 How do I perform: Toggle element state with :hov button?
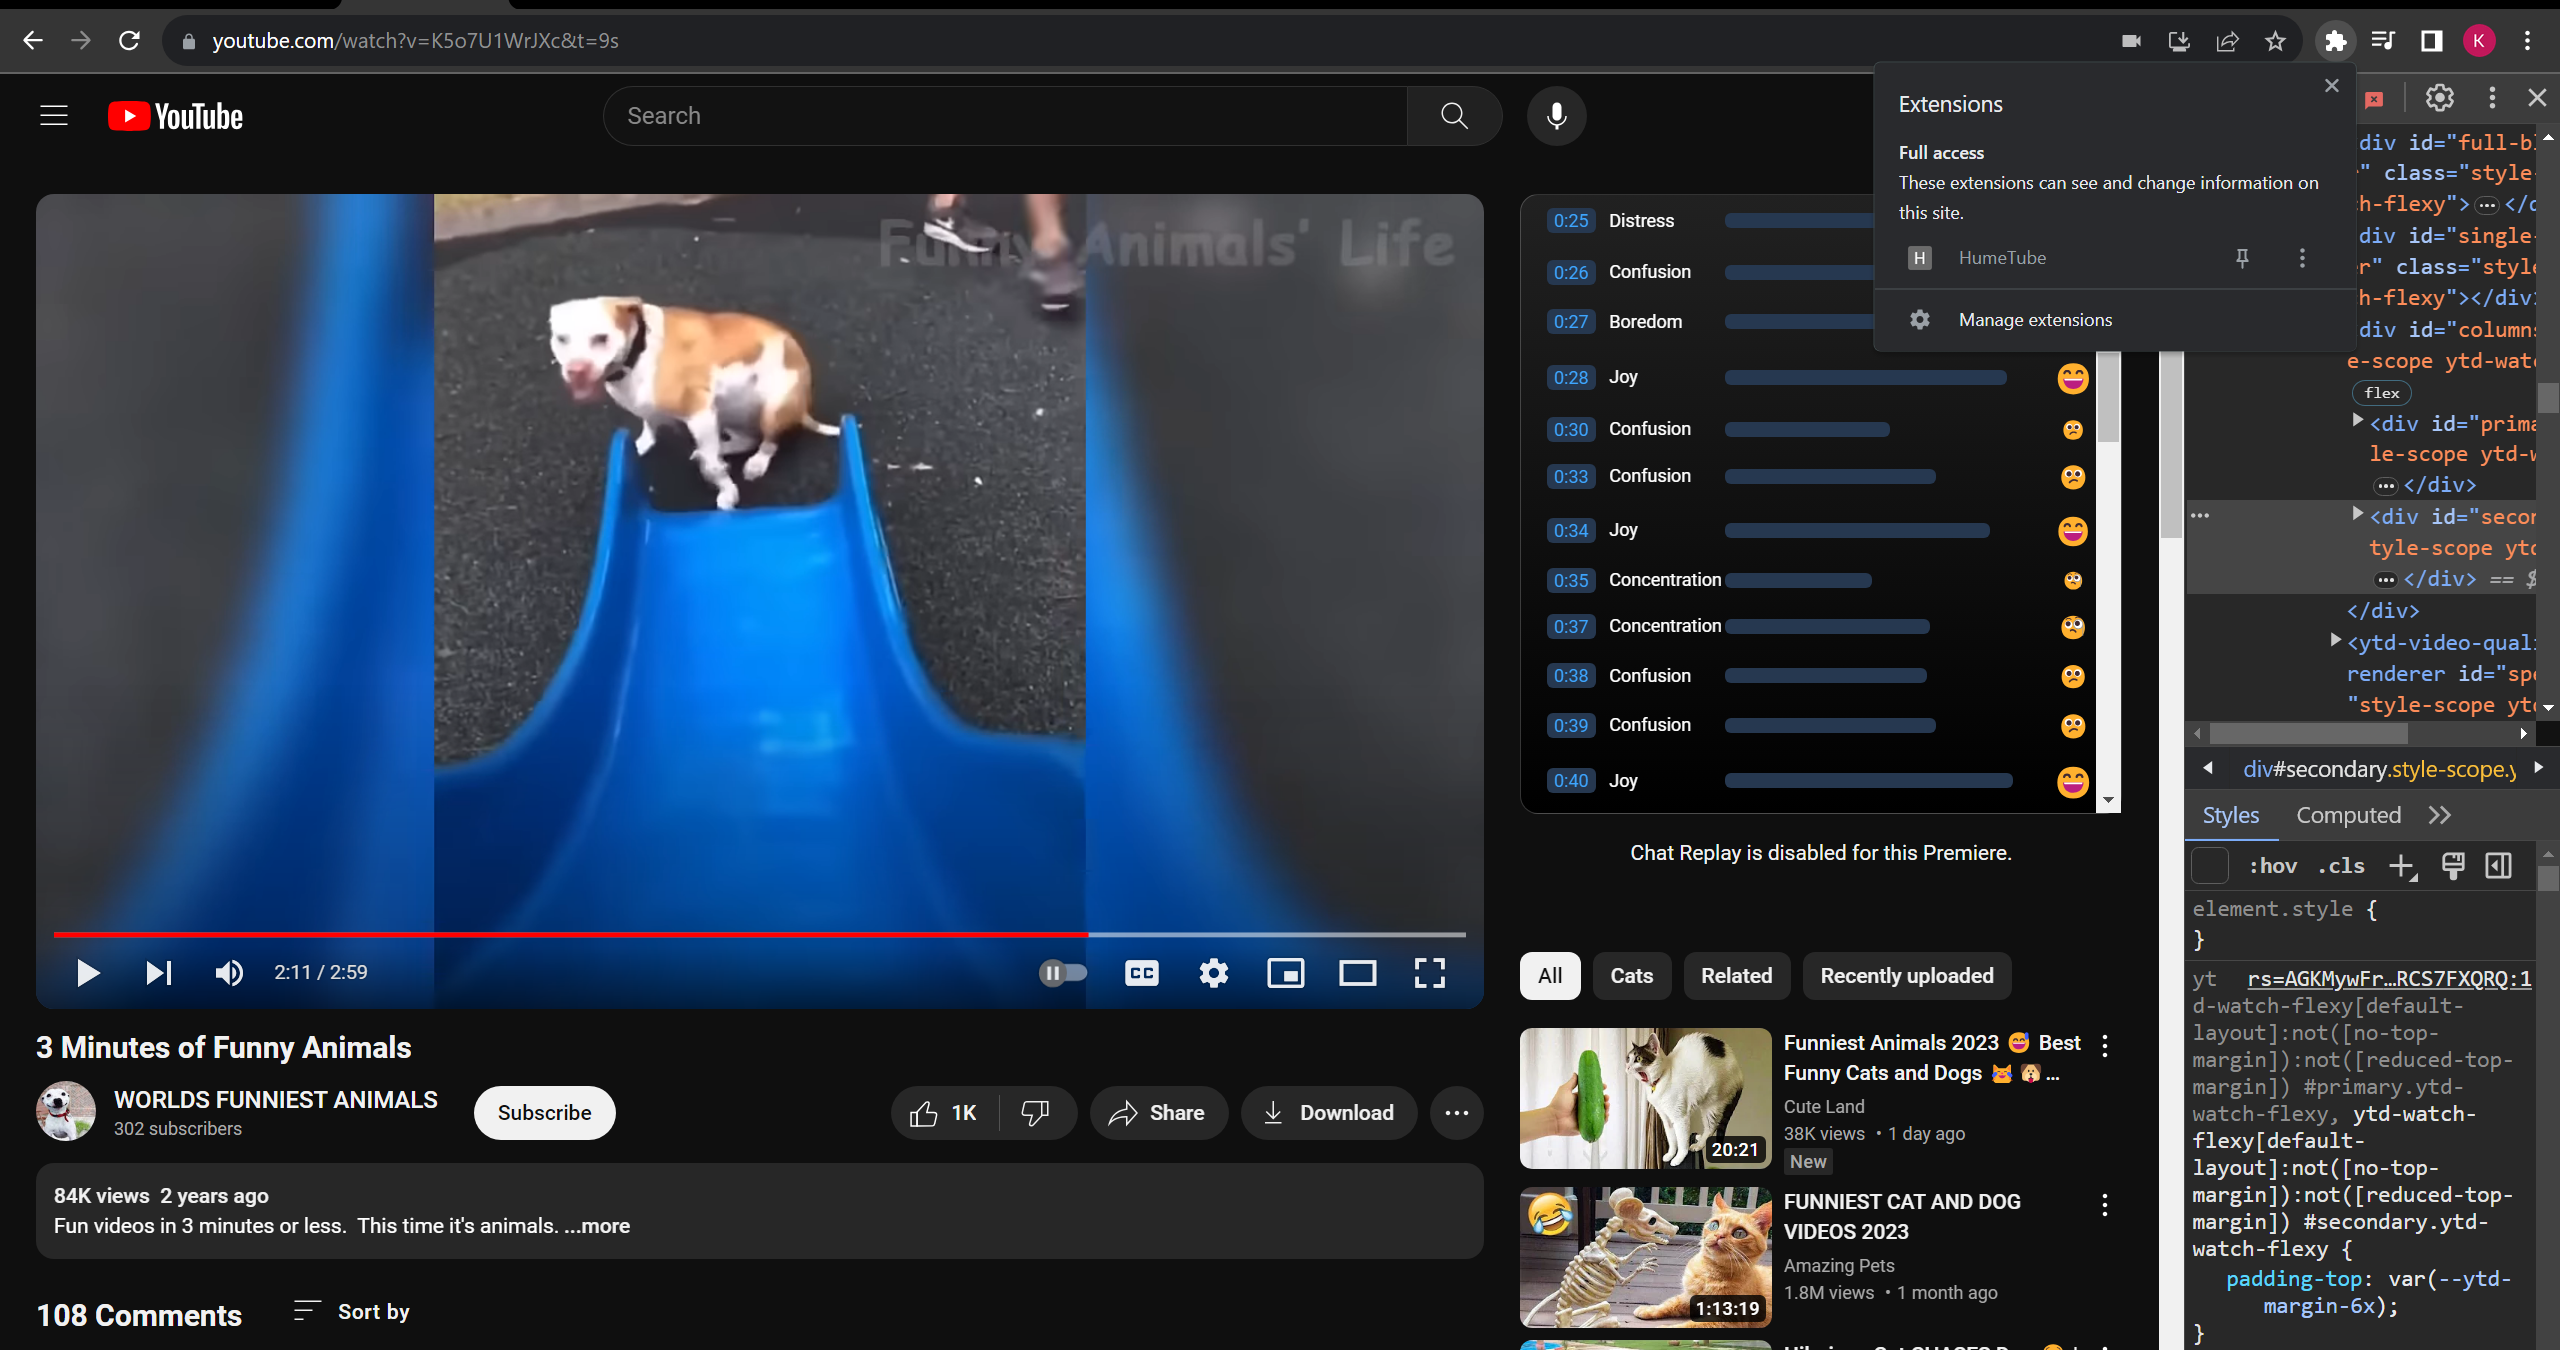click(2272, 866)
